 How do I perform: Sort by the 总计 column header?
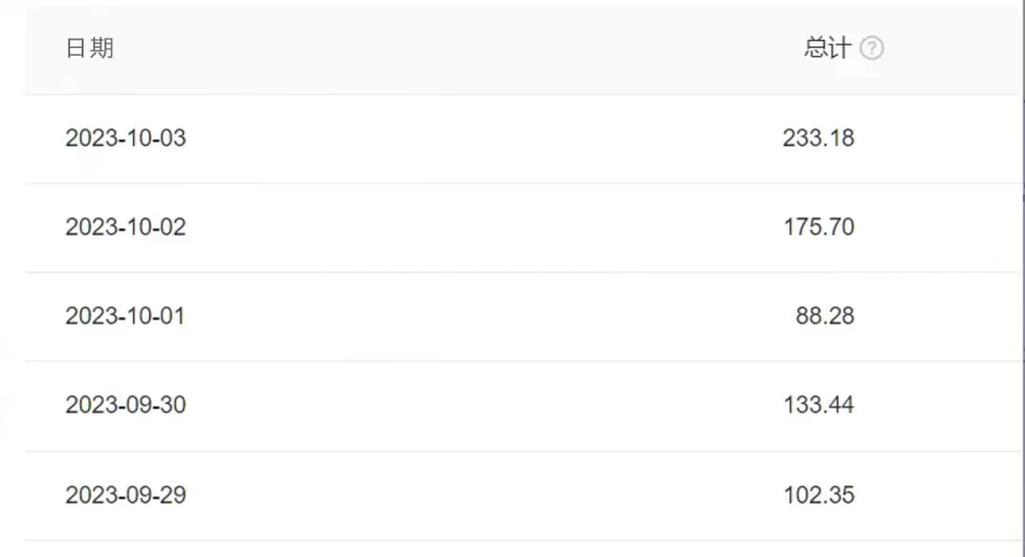[828, 48]
